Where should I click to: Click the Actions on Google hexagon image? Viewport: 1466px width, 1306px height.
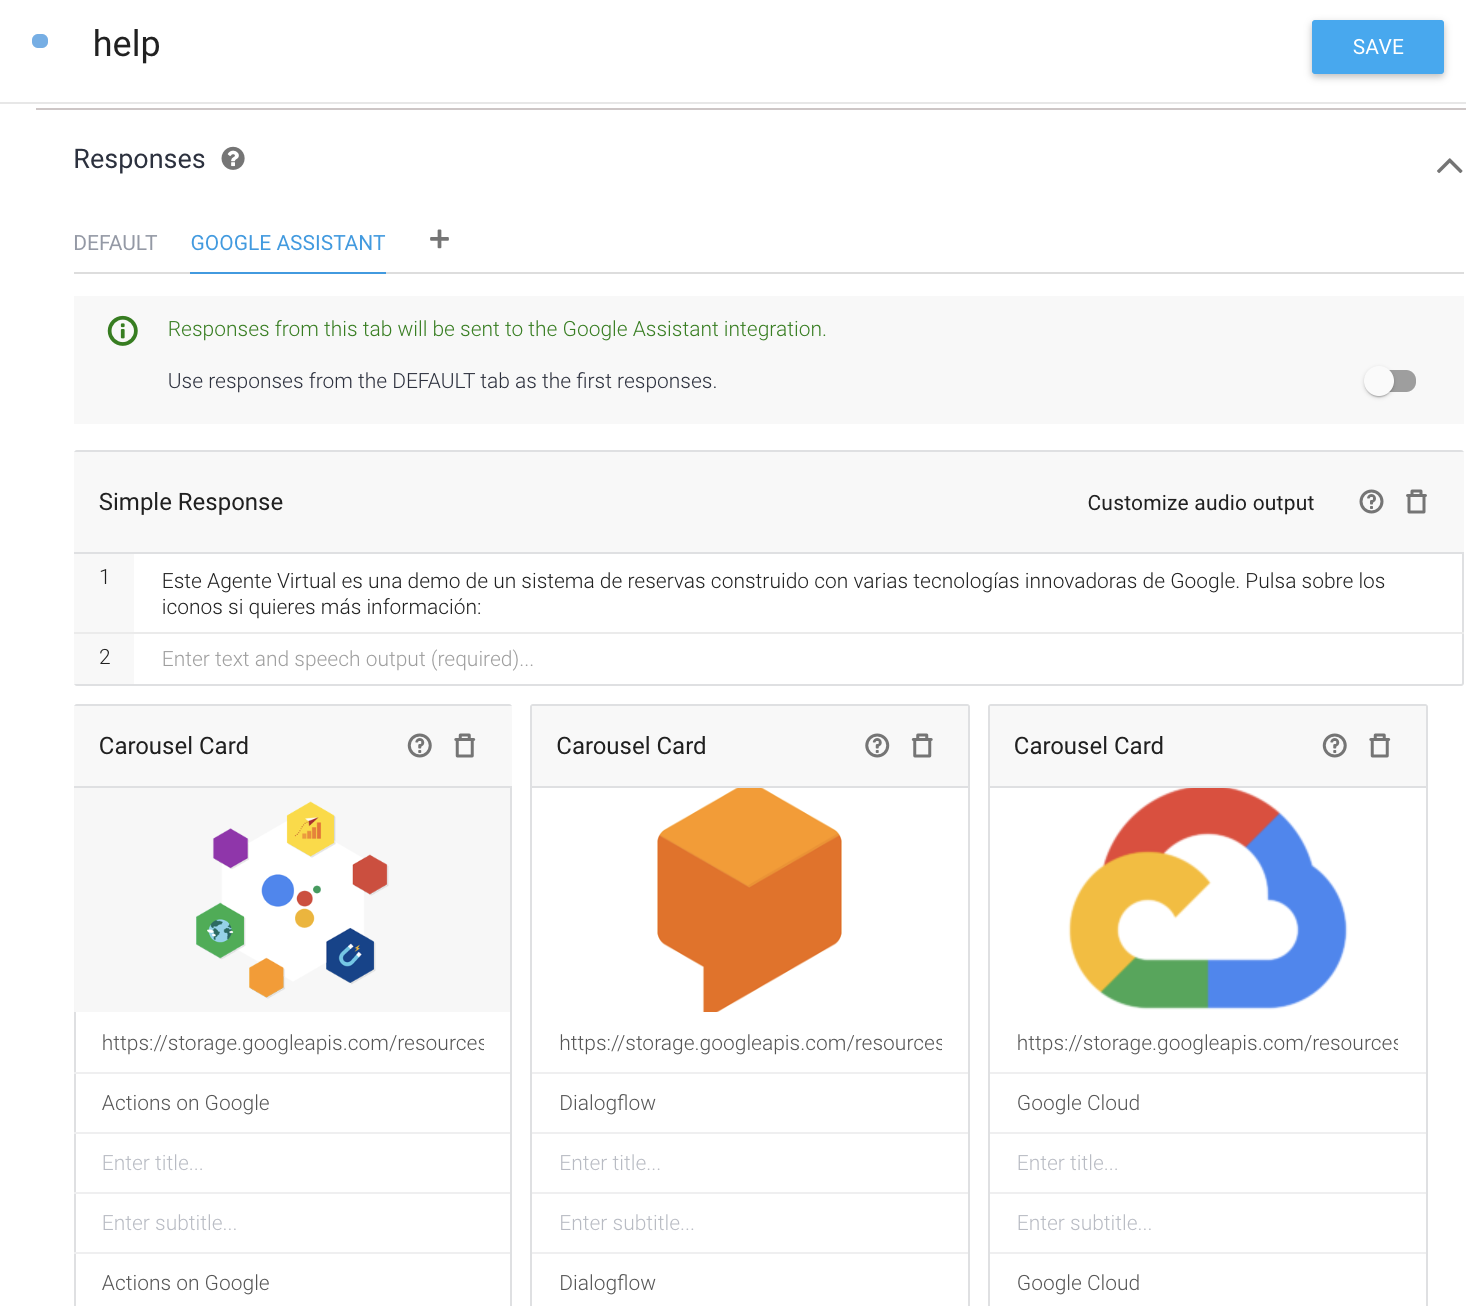point(291,900)
